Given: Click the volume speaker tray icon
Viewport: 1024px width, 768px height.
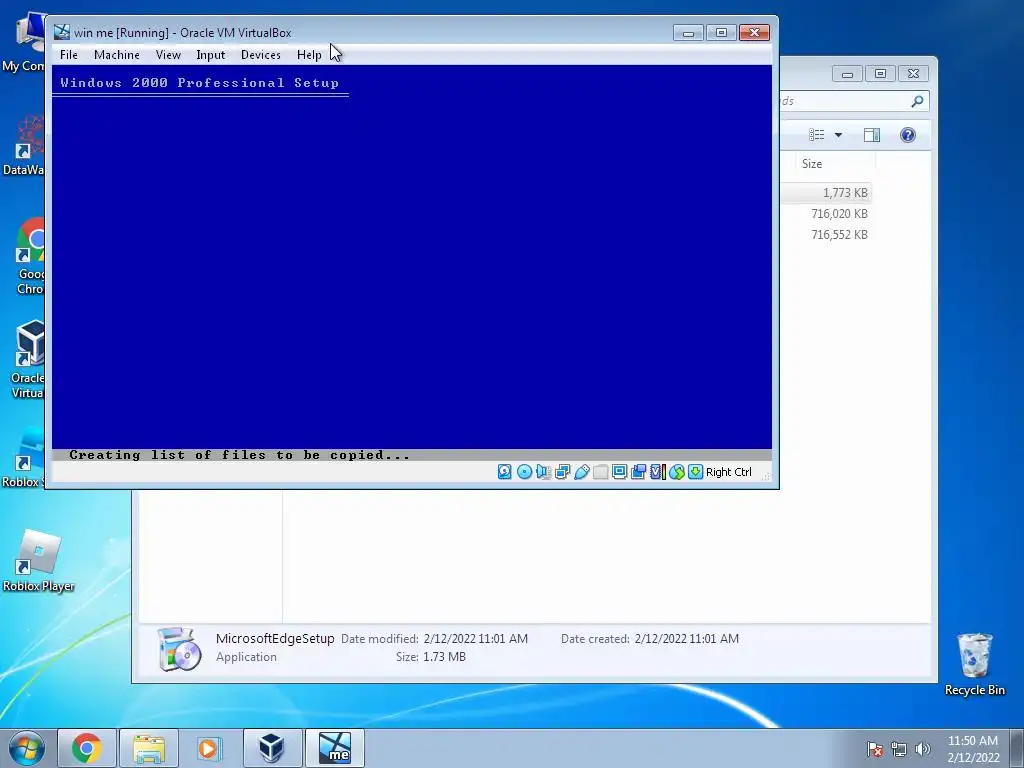Looking at the screenshot, I should (x=922, y=749).
